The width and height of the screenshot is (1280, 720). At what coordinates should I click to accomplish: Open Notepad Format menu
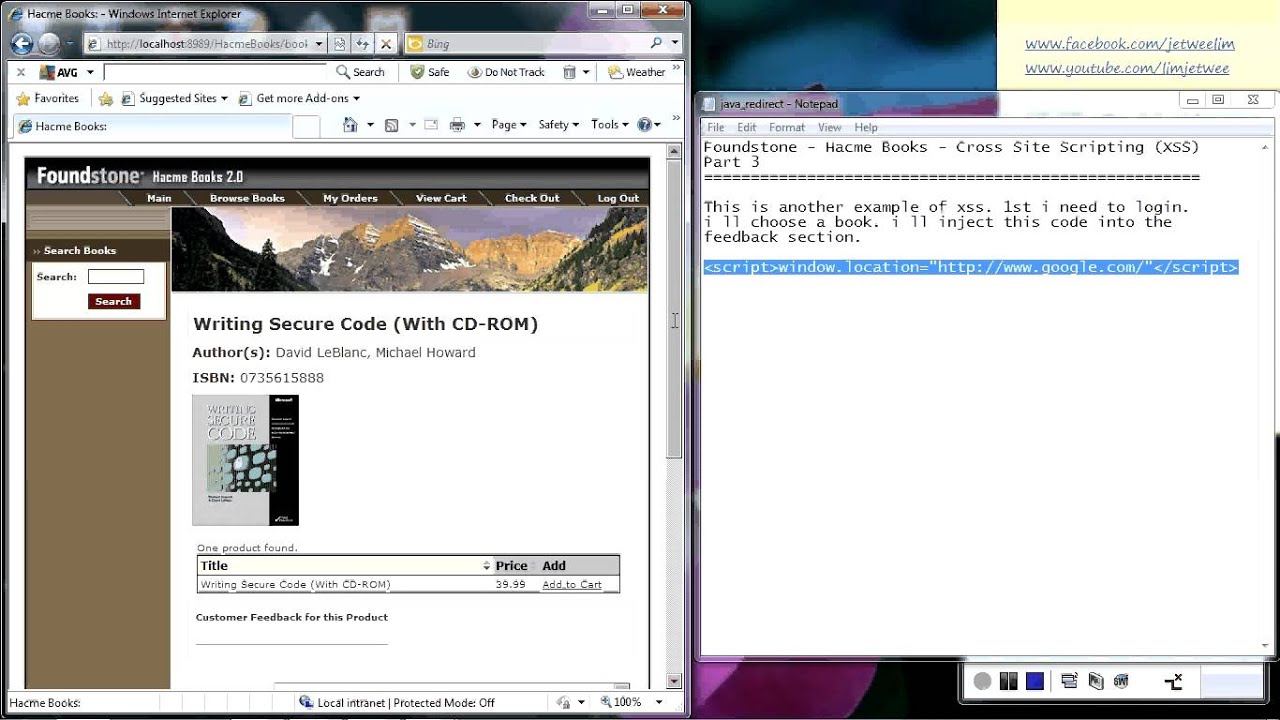787,127
